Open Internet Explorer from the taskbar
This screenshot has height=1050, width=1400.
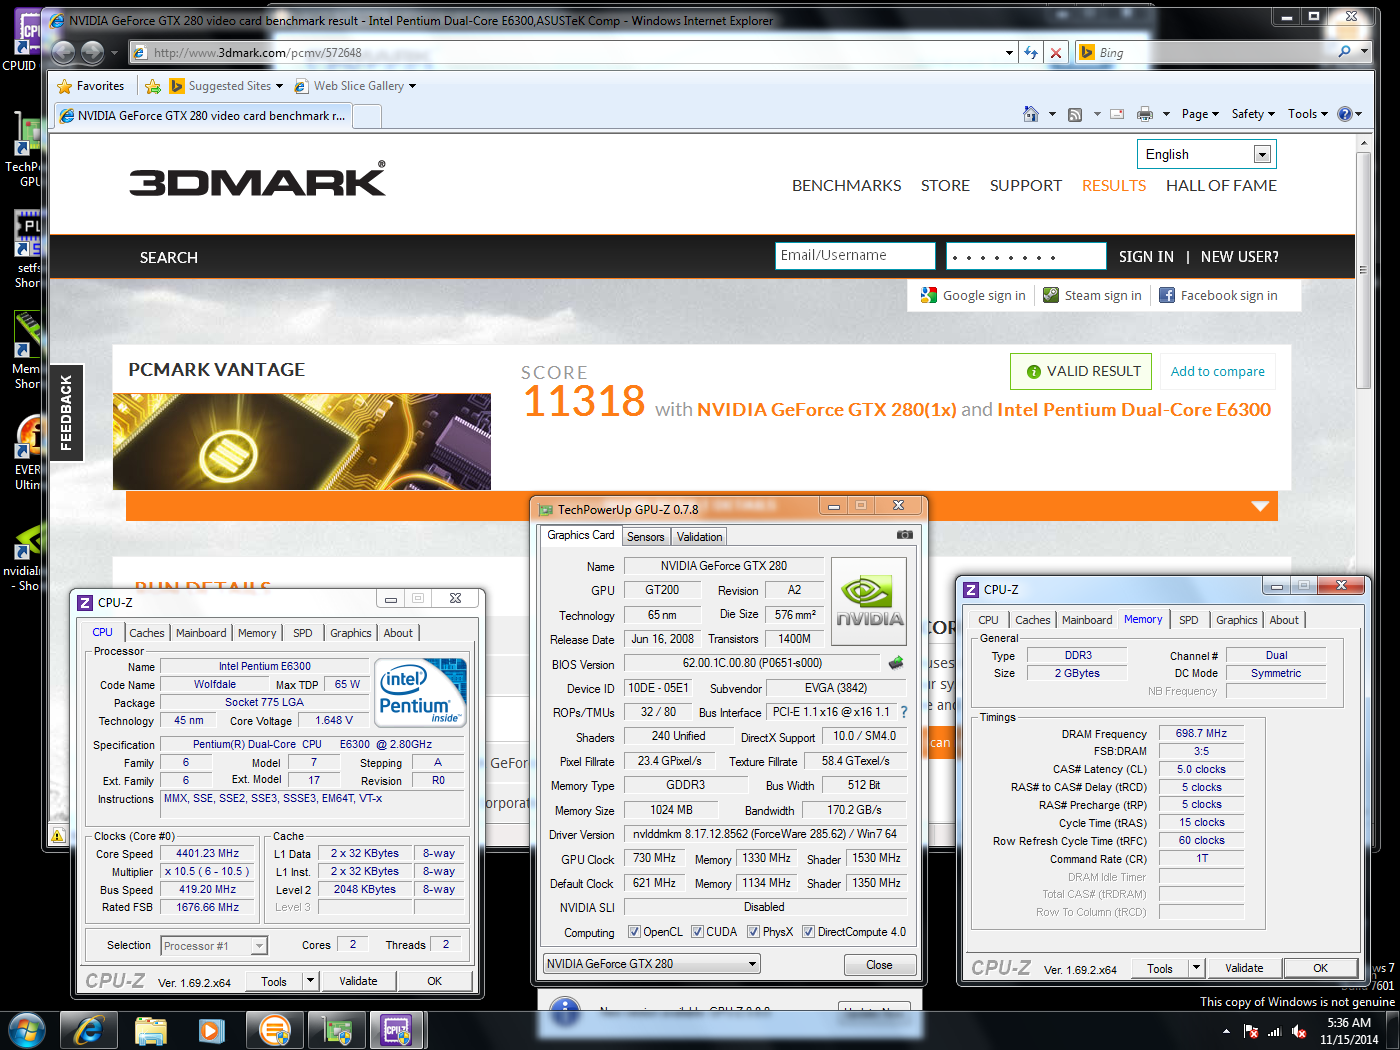tap(89, 1030)
